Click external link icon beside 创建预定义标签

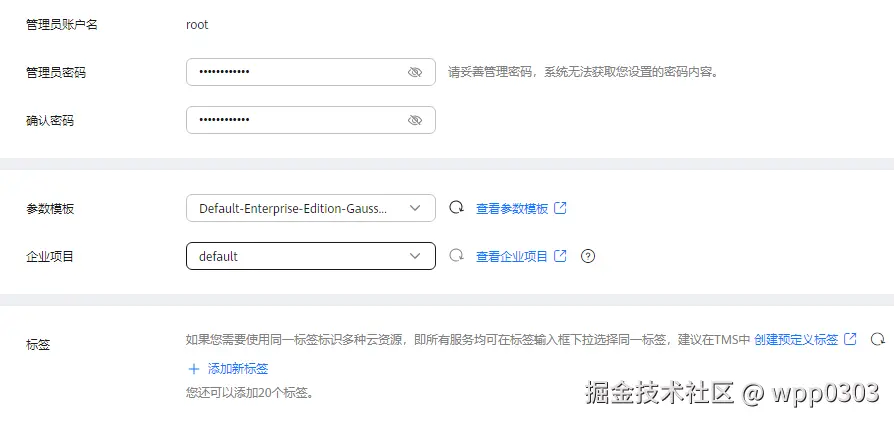click(851, 339)
